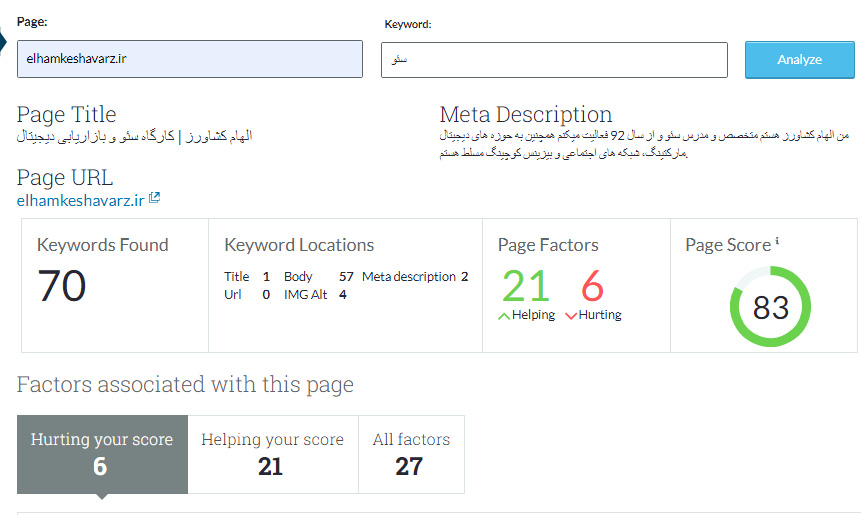Open the elhamkeshavarz.ir Page URL link
The width and height of the screenshot is (861, 515).
(x=80, y=200)
